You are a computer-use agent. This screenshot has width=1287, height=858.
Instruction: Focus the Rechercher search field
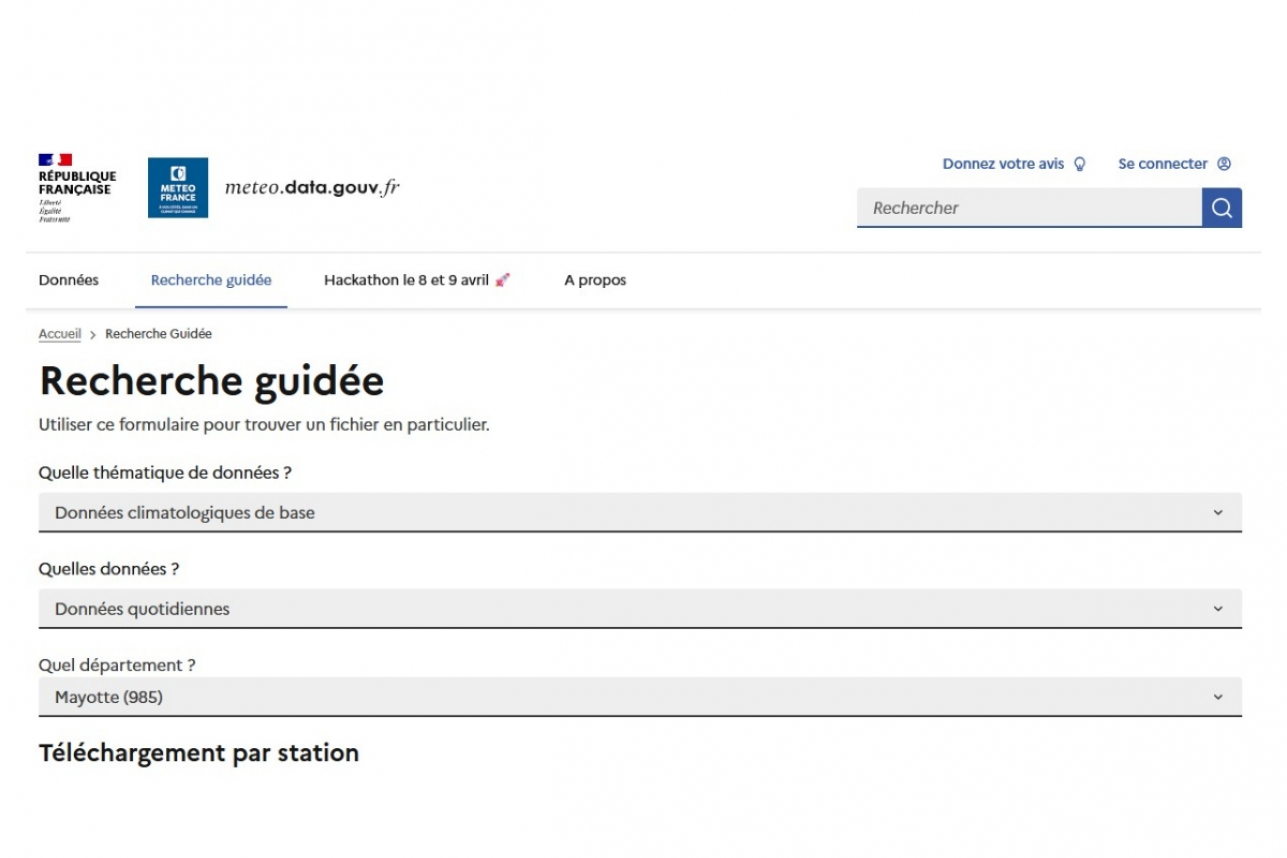click(x=1028, y=208)
